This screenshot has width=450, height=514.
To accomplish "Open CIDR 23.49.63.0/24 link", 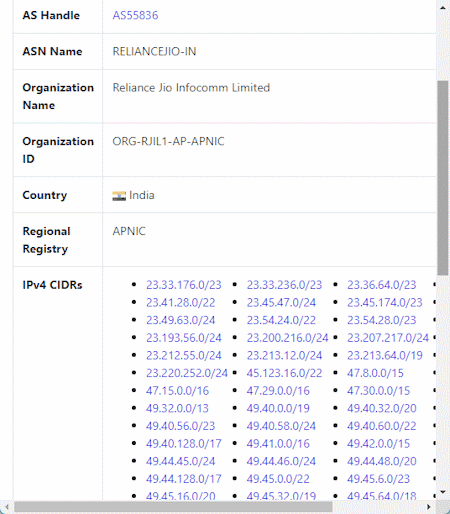I will point(181,320).
